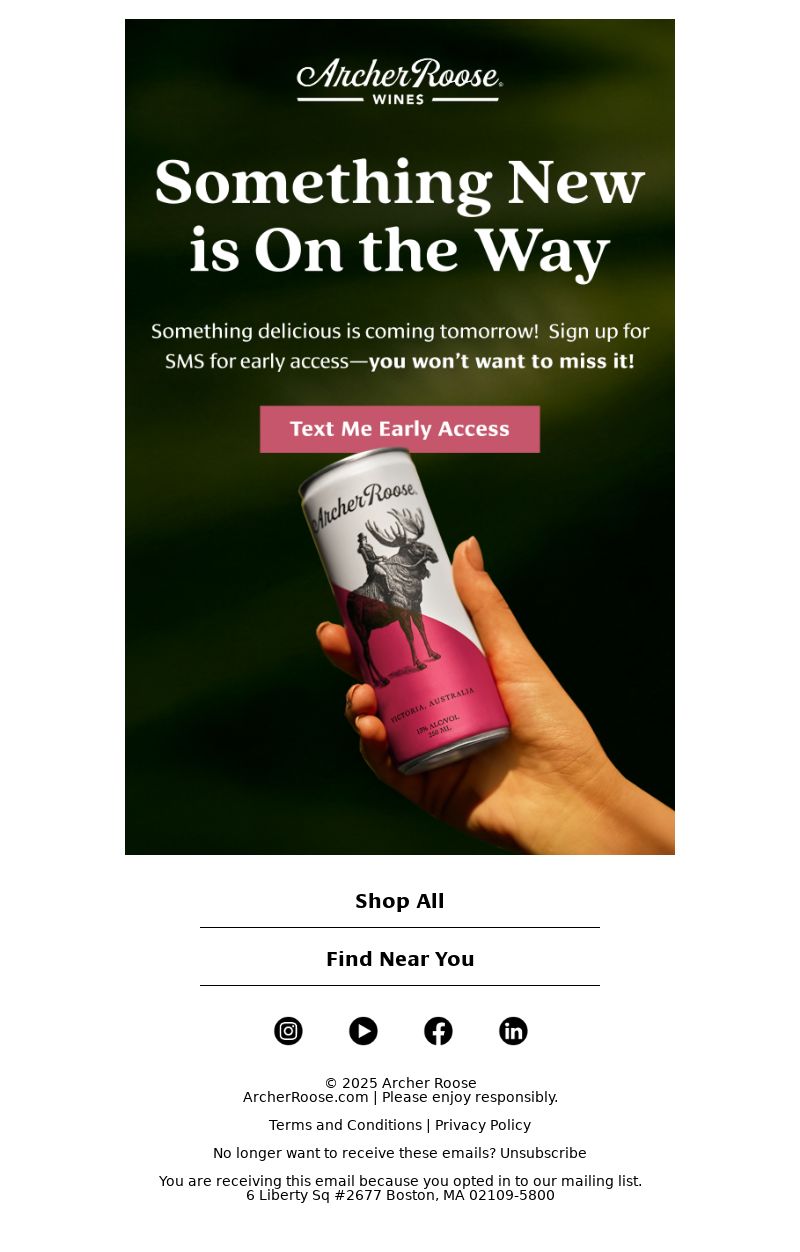
Task: Click the Something New is On the Way headline
Action: pos(400,216)
